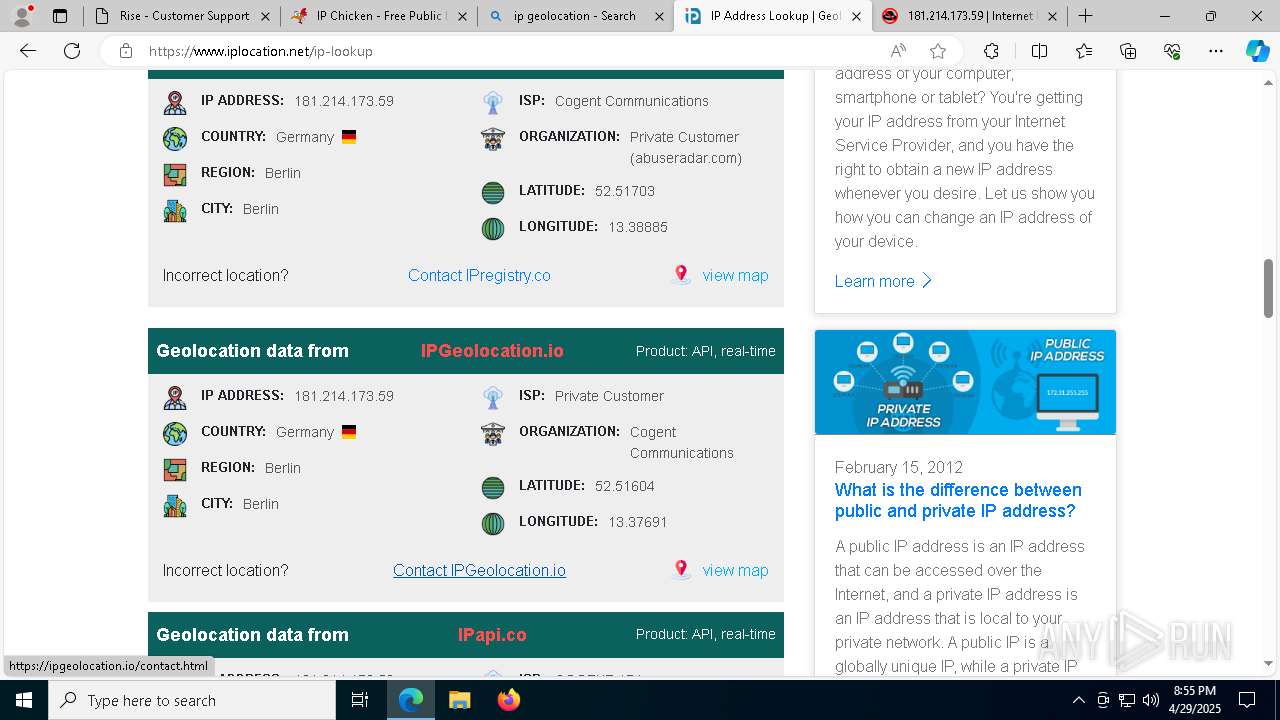Open IPapi.co header link
This screenshot has width=1280, height=720.
point(492,635)
